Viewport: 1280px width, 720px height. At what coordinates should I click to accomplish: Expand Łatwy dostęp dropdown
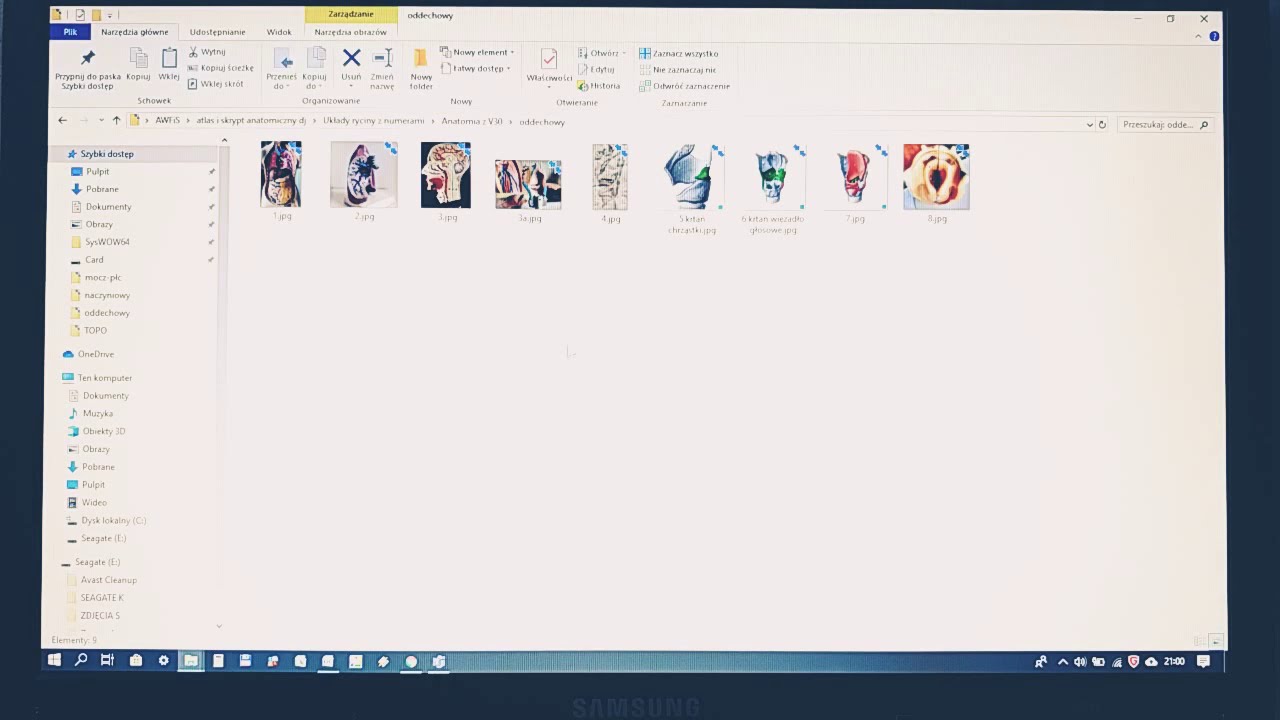tap(475, 68)
